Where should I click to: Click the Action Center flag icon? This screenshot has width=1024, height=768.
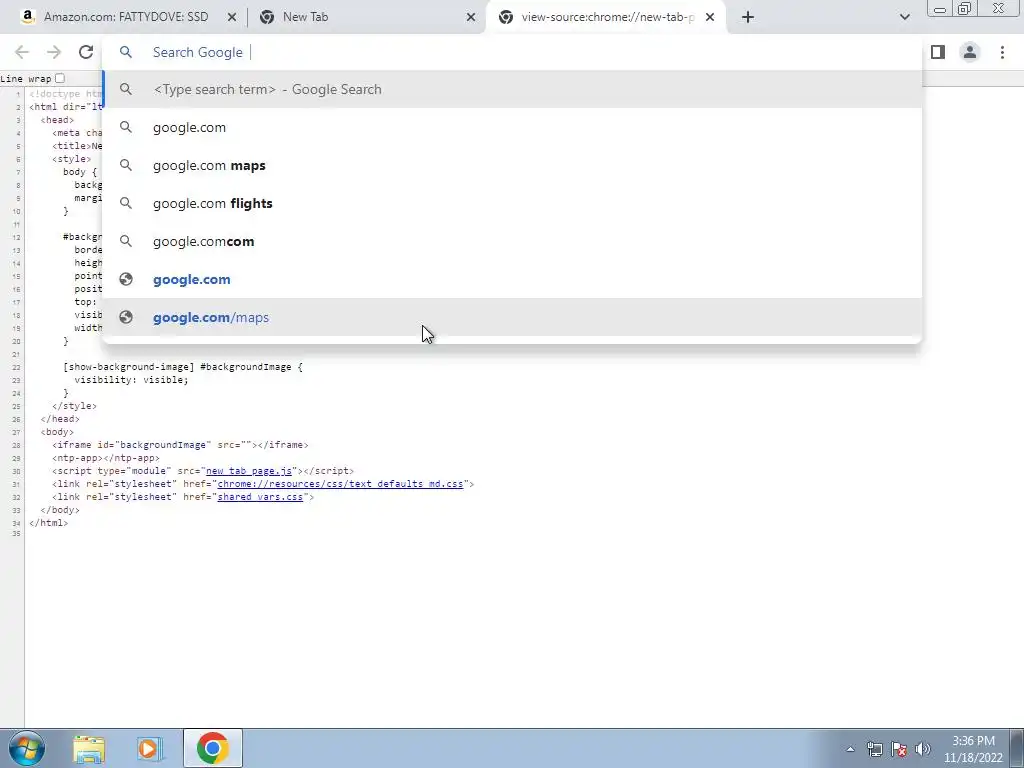click(899, 749)
